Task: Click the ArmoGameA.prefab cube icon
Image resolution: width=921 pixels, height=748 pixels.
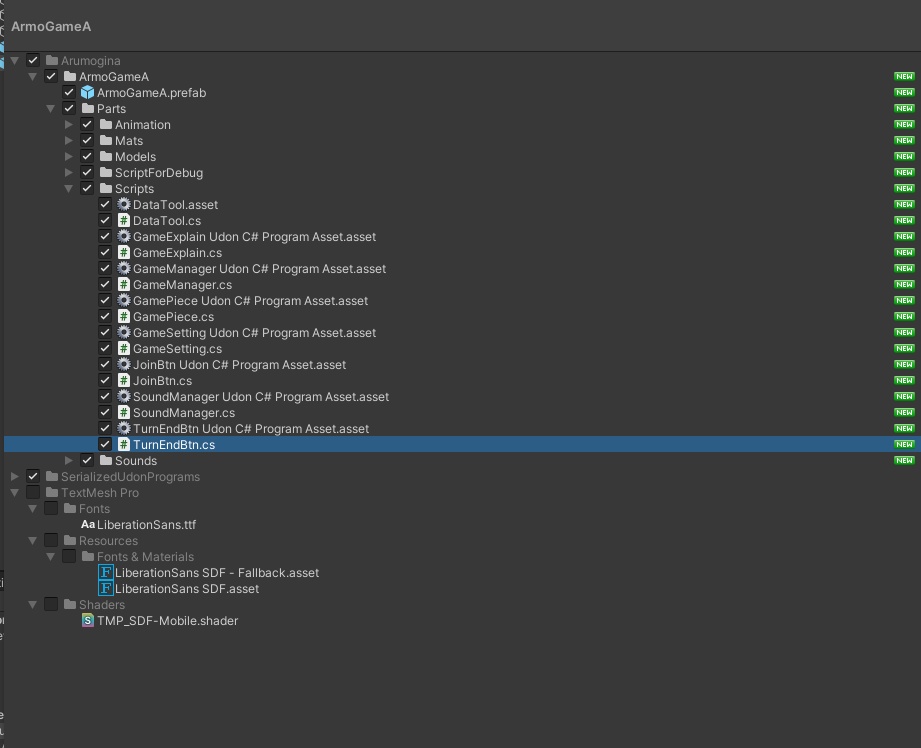Action: (88, 92)
